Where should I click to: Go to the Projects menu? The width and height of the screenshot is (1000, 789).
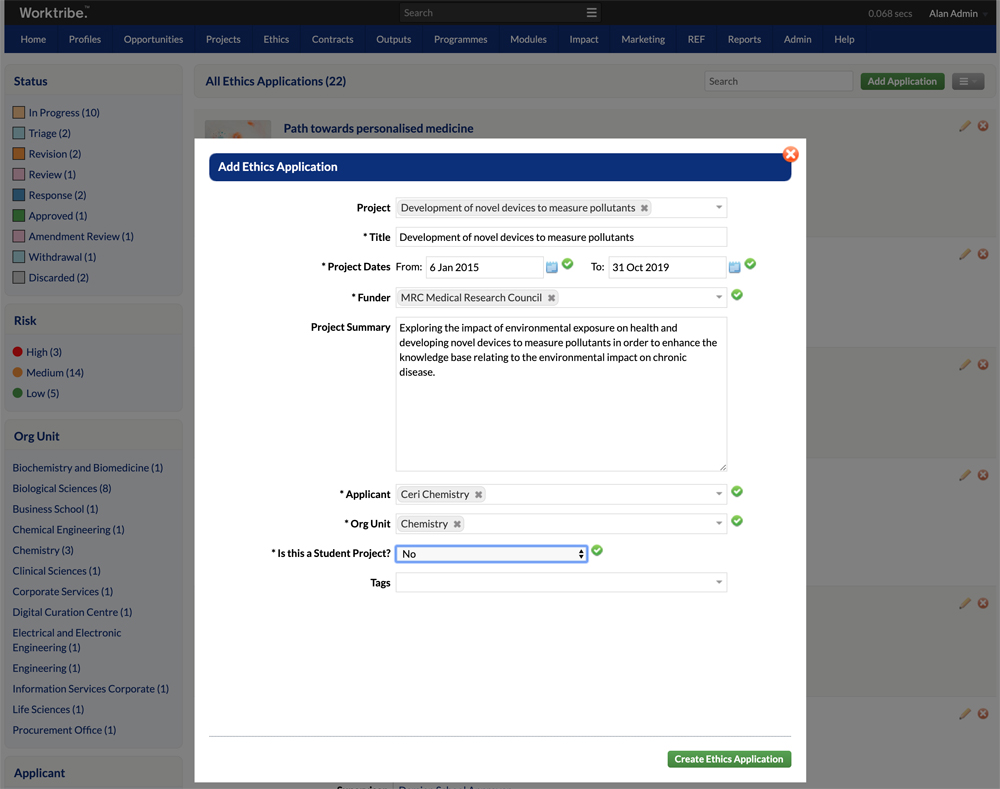pyautogui.click(x=223, y=40)
